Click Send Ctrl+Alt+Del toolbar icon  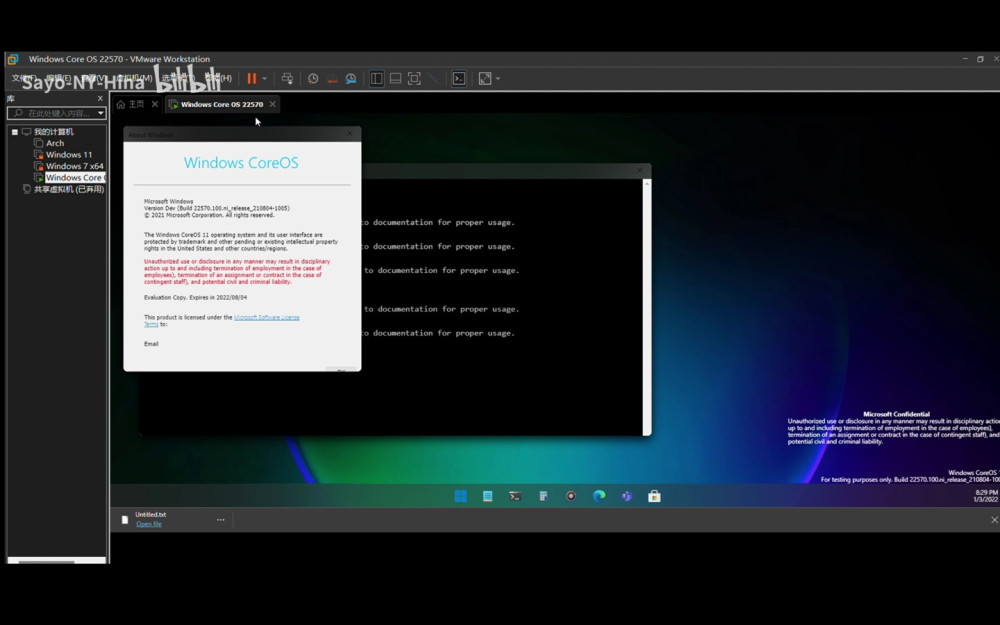(287, 79)
